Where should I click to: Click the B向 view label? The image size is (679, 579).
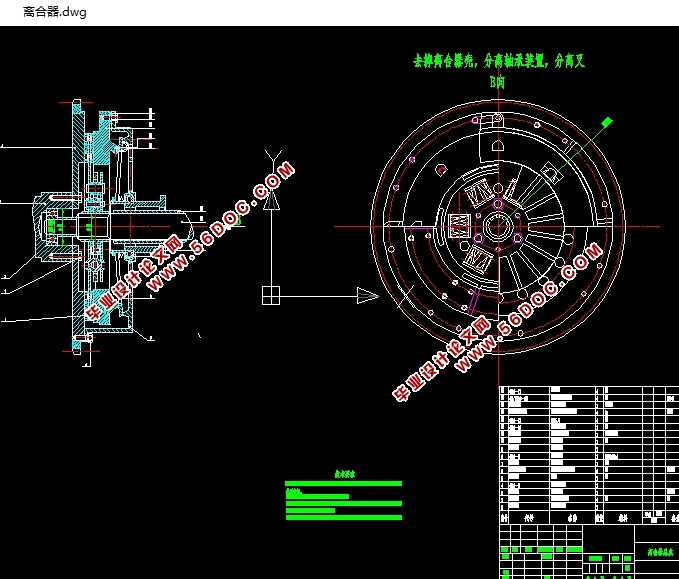[497, 82]
